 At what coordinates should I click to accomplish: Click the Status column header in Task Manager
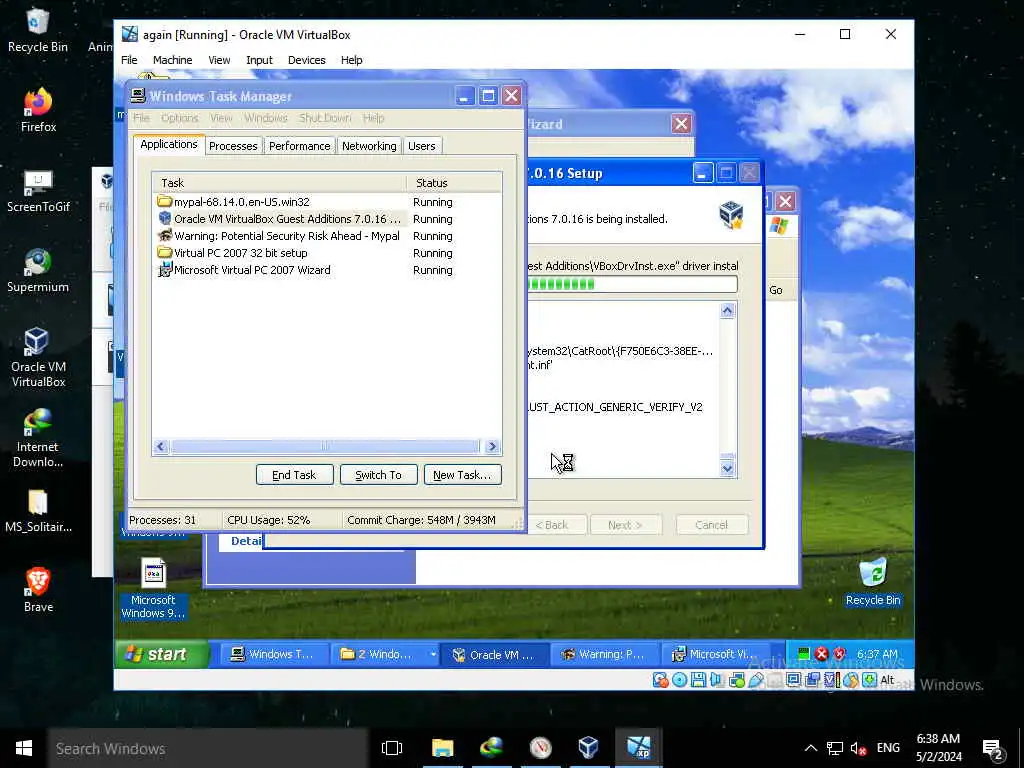tap(454, 183)
